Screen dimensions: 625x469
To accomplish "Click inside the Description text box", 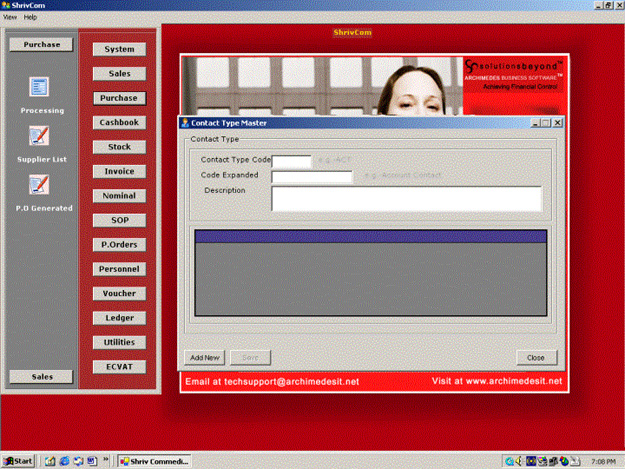I will 406,198.
